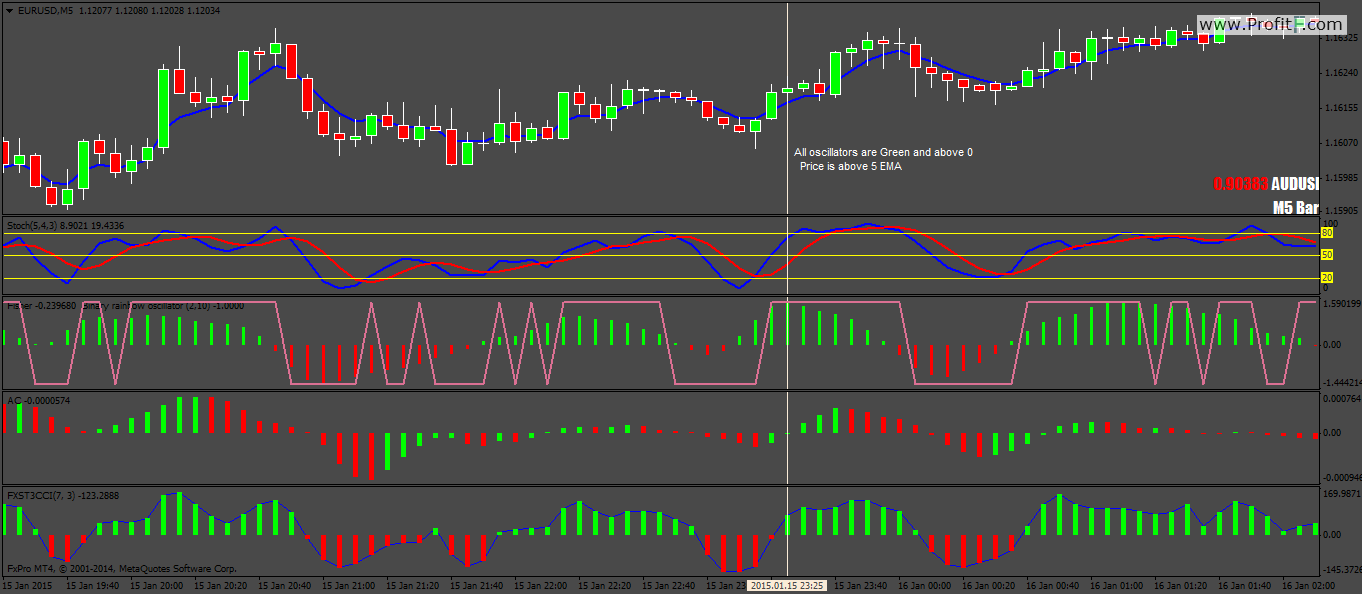Click the '15 Jan 21:00' time label

(x=348, y=585)
